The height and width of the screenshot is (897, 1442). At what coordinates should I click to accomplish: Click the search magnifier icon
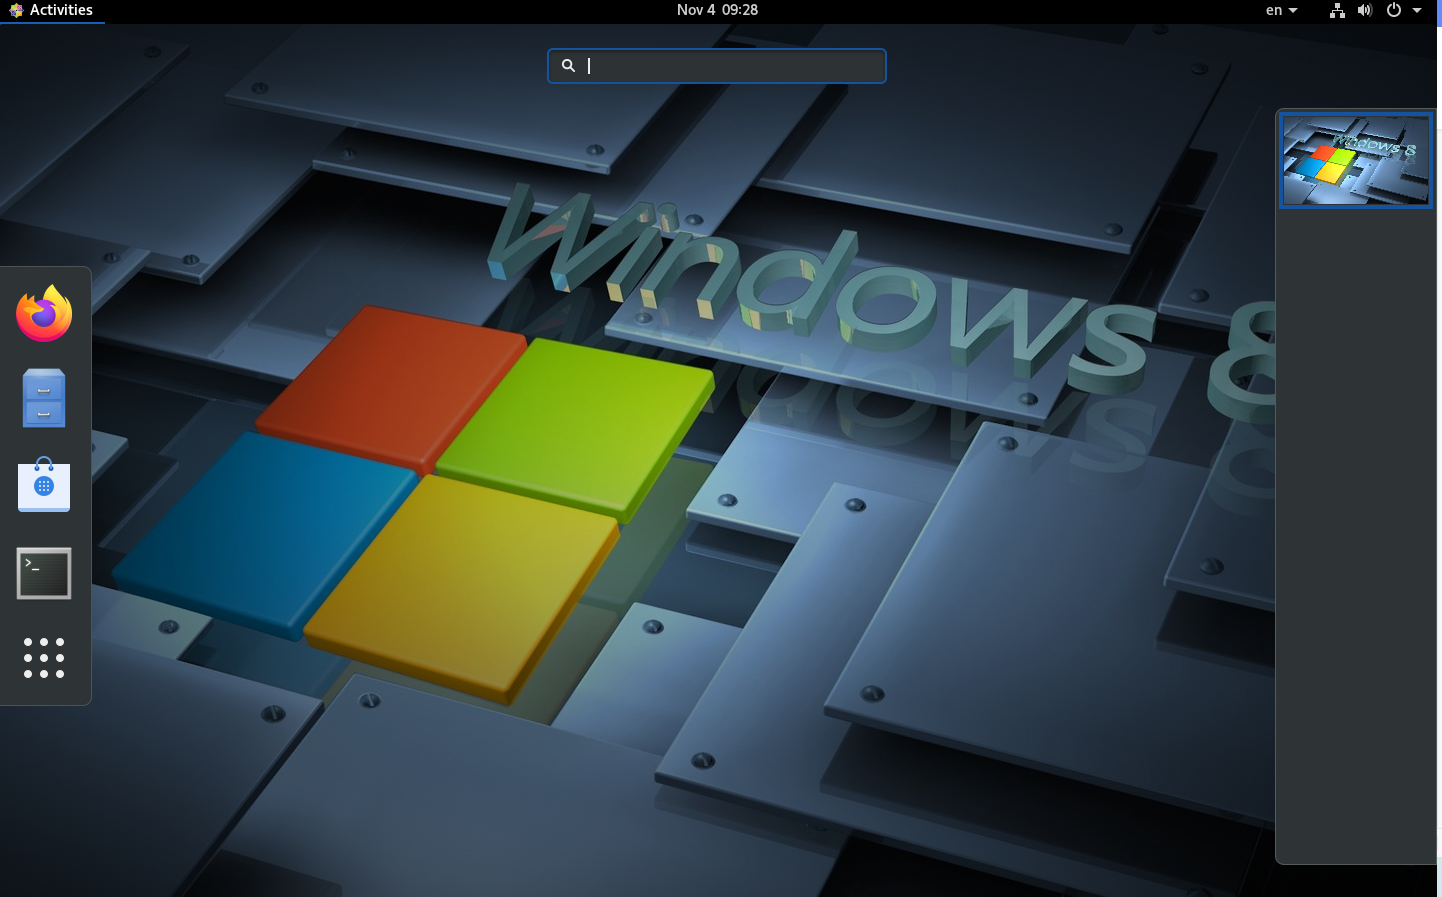coord(568,66)
